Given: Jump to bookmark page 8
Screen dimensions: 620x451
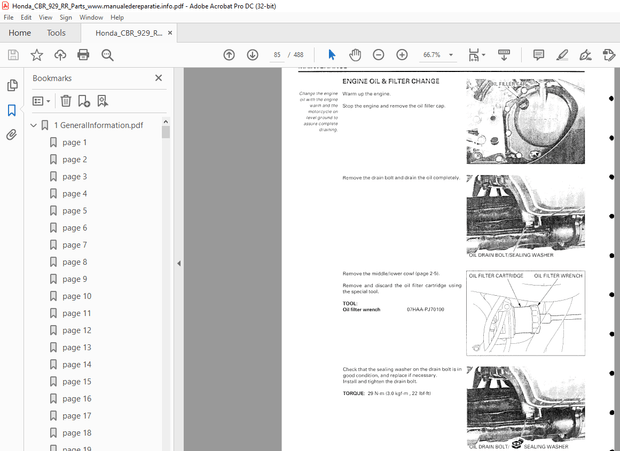Looking at the screenshot, I should pyautogui.click(x=74, y=262).
